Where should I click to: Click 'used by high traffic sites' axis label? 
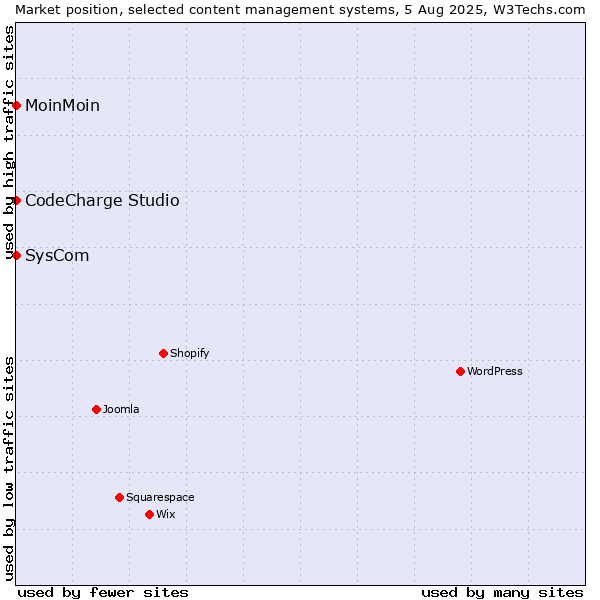[x=8, y=143]
